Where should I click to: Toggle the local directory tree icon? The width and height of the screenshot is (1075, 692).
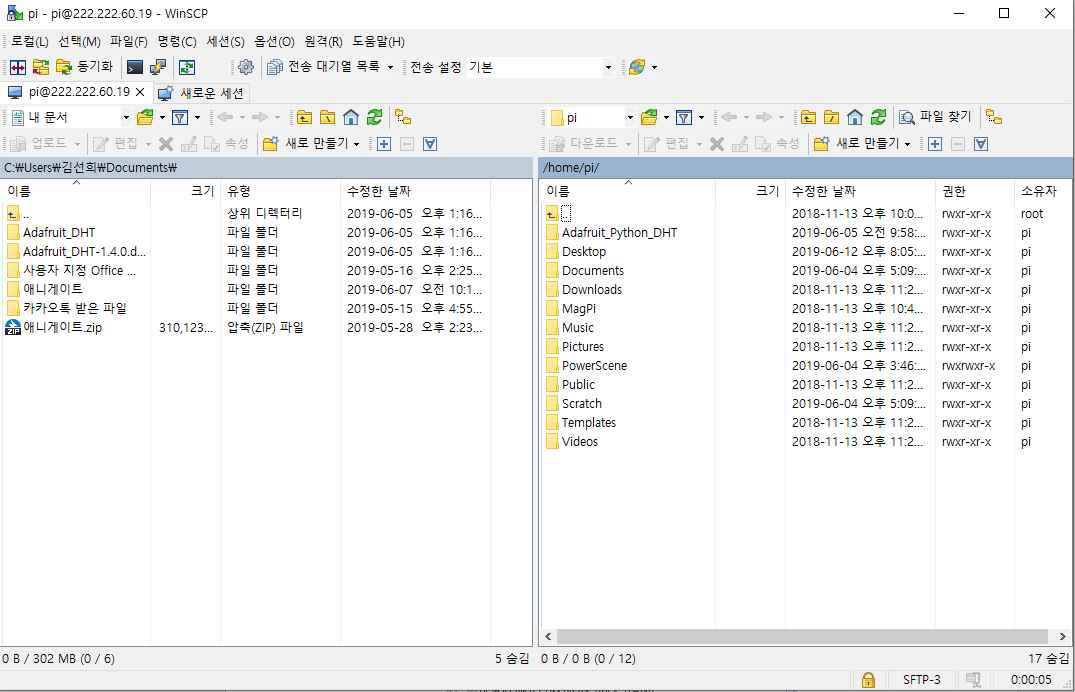[403, 117]
